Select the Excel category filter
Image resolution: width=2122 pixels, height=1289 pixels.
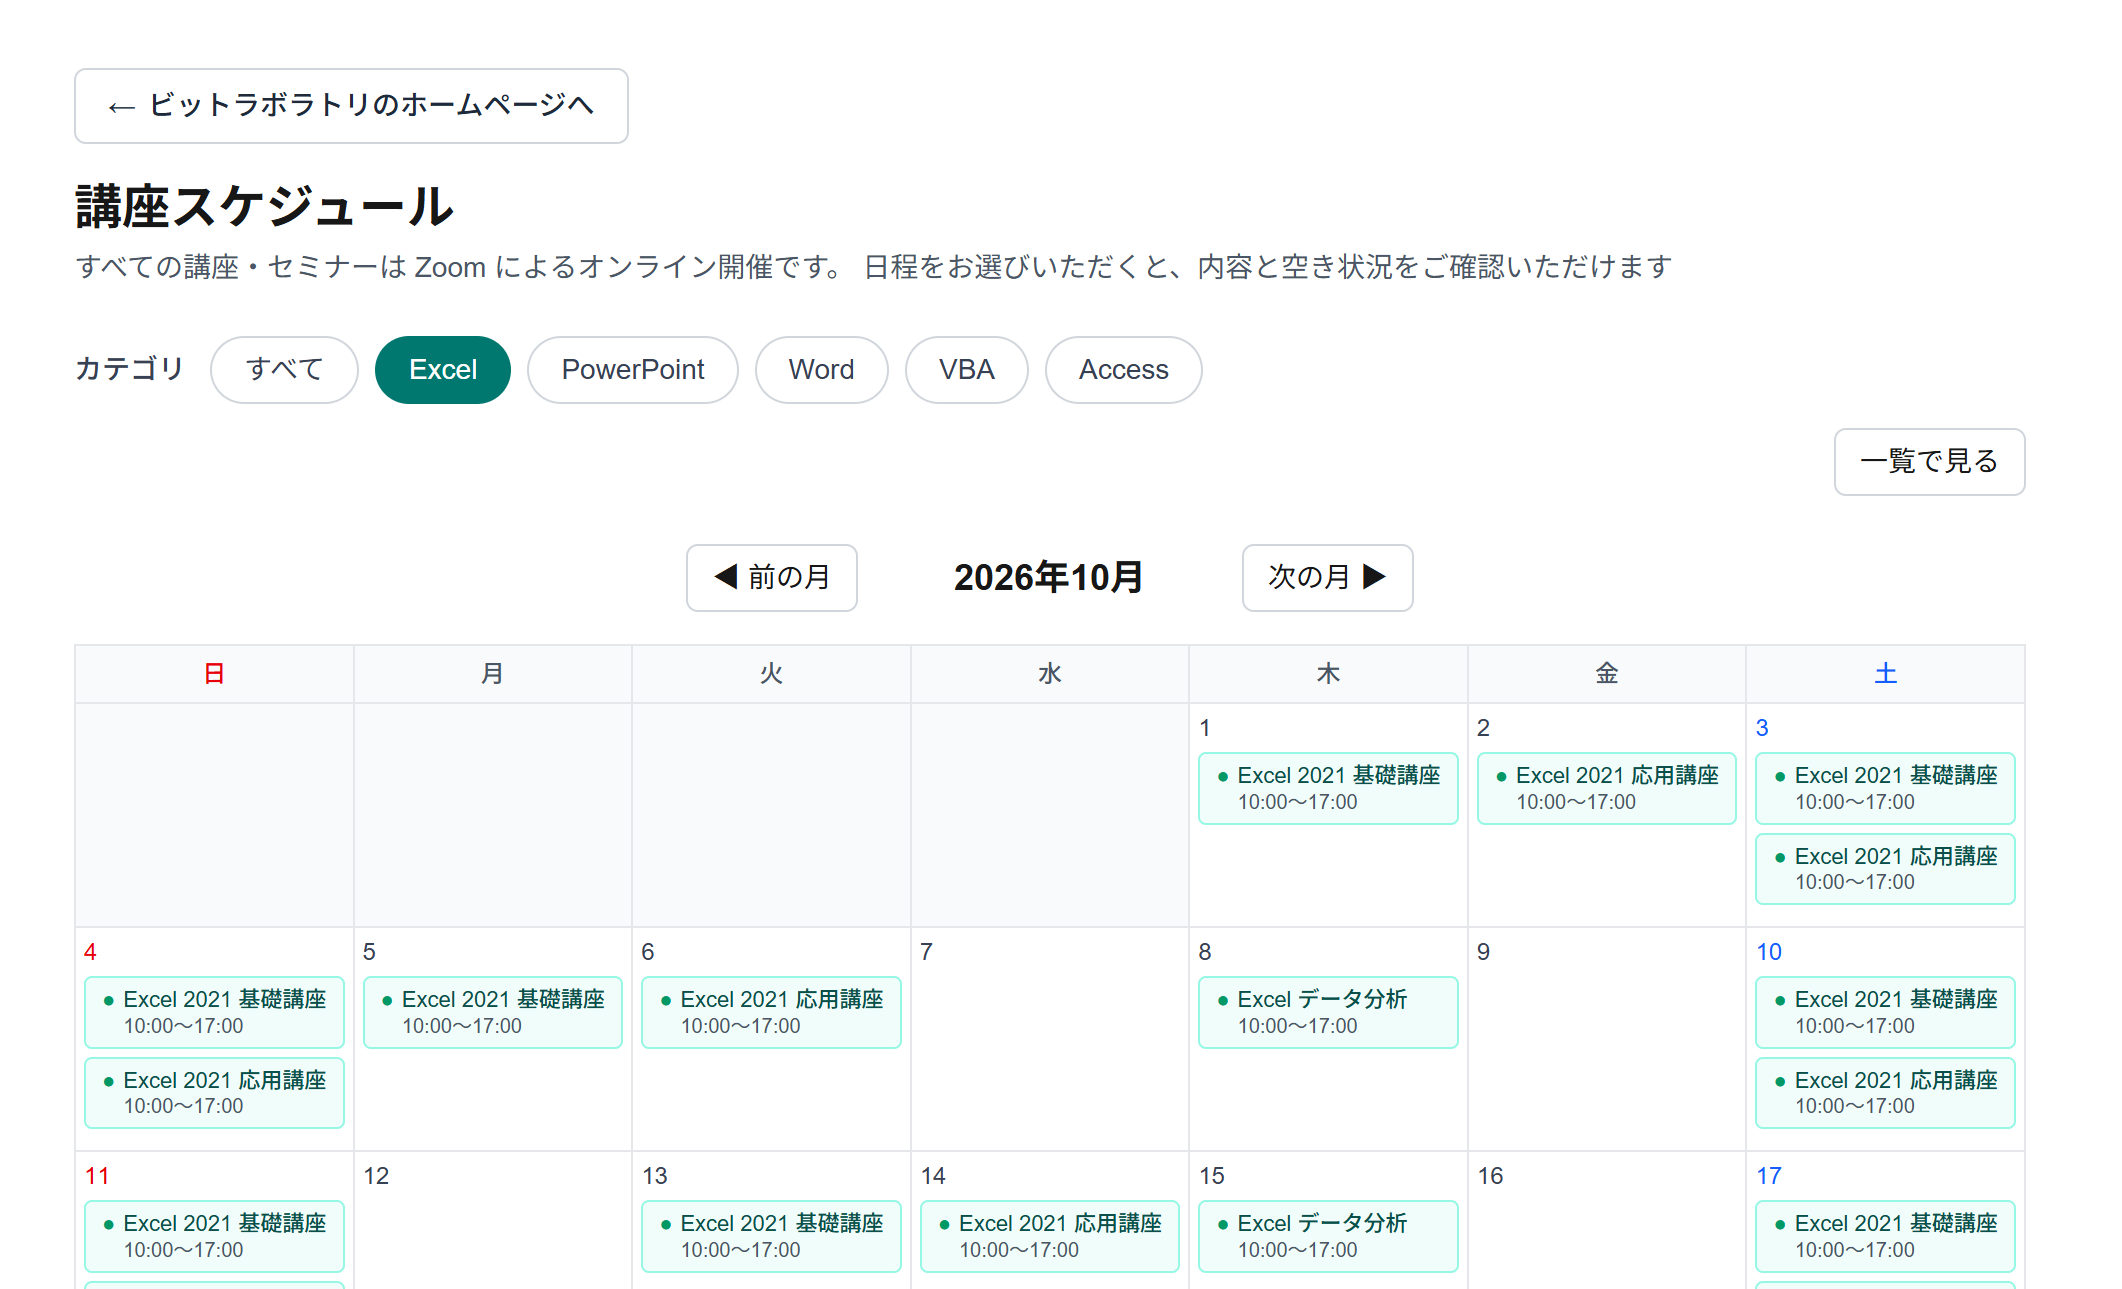(x=443, y=370)
